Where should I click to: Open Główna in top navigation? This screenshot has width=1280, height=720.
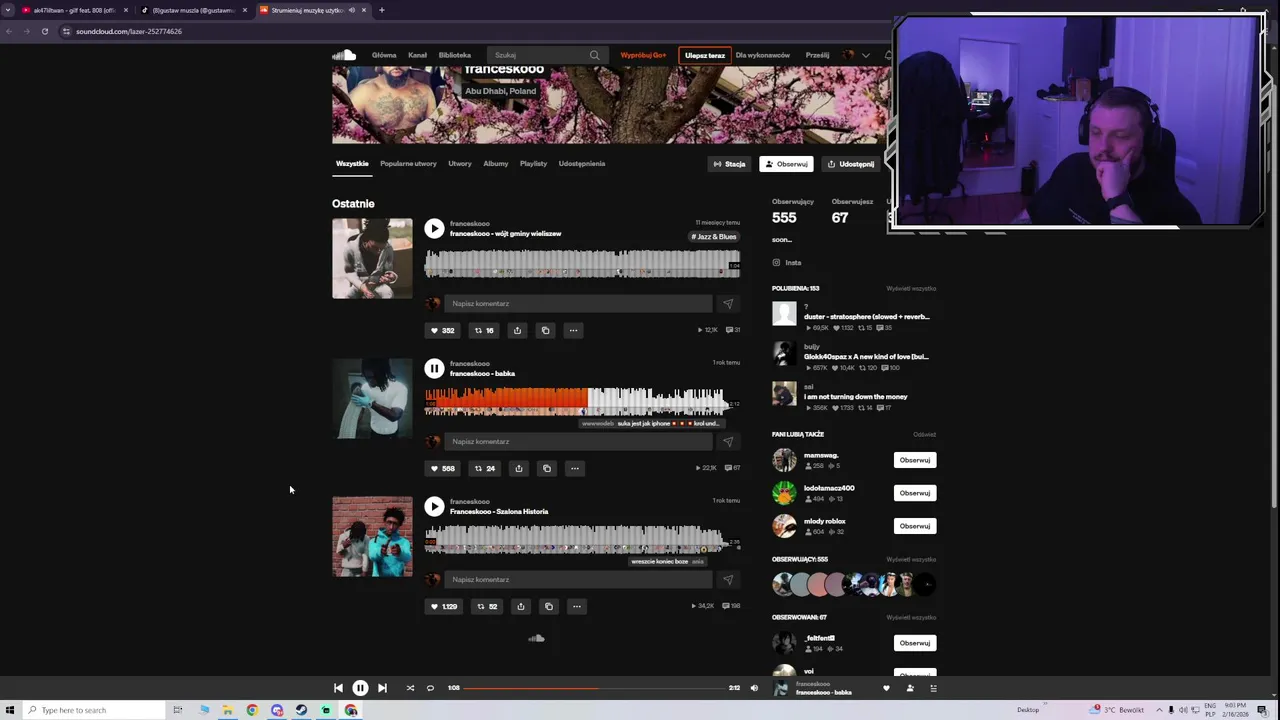click(x=384, y=55)
